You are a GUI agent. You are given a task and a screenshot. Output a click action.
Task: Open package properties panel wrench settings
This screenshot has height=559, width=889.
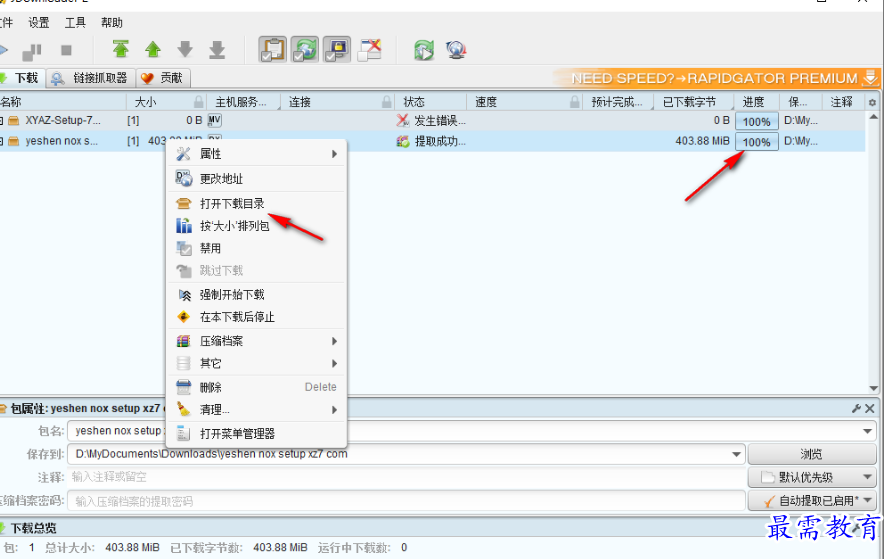[856, 408]
